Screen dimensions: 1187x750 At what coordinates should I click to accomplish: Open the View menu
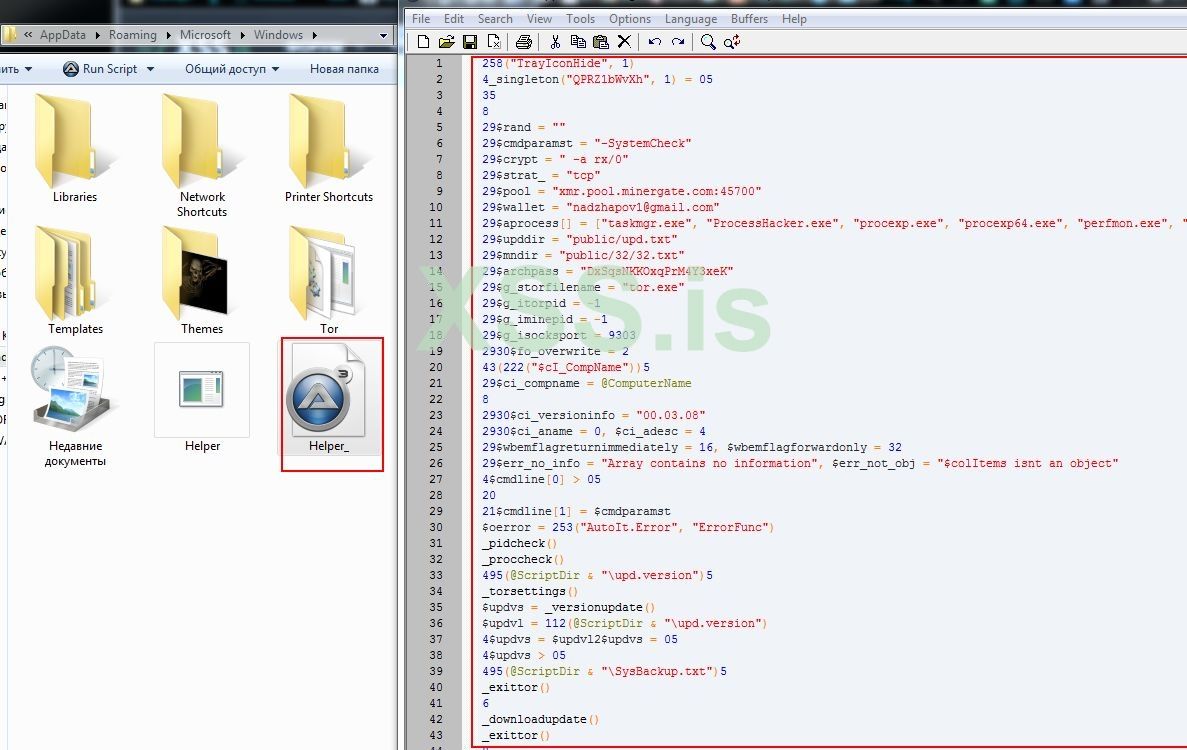[539, 19]
